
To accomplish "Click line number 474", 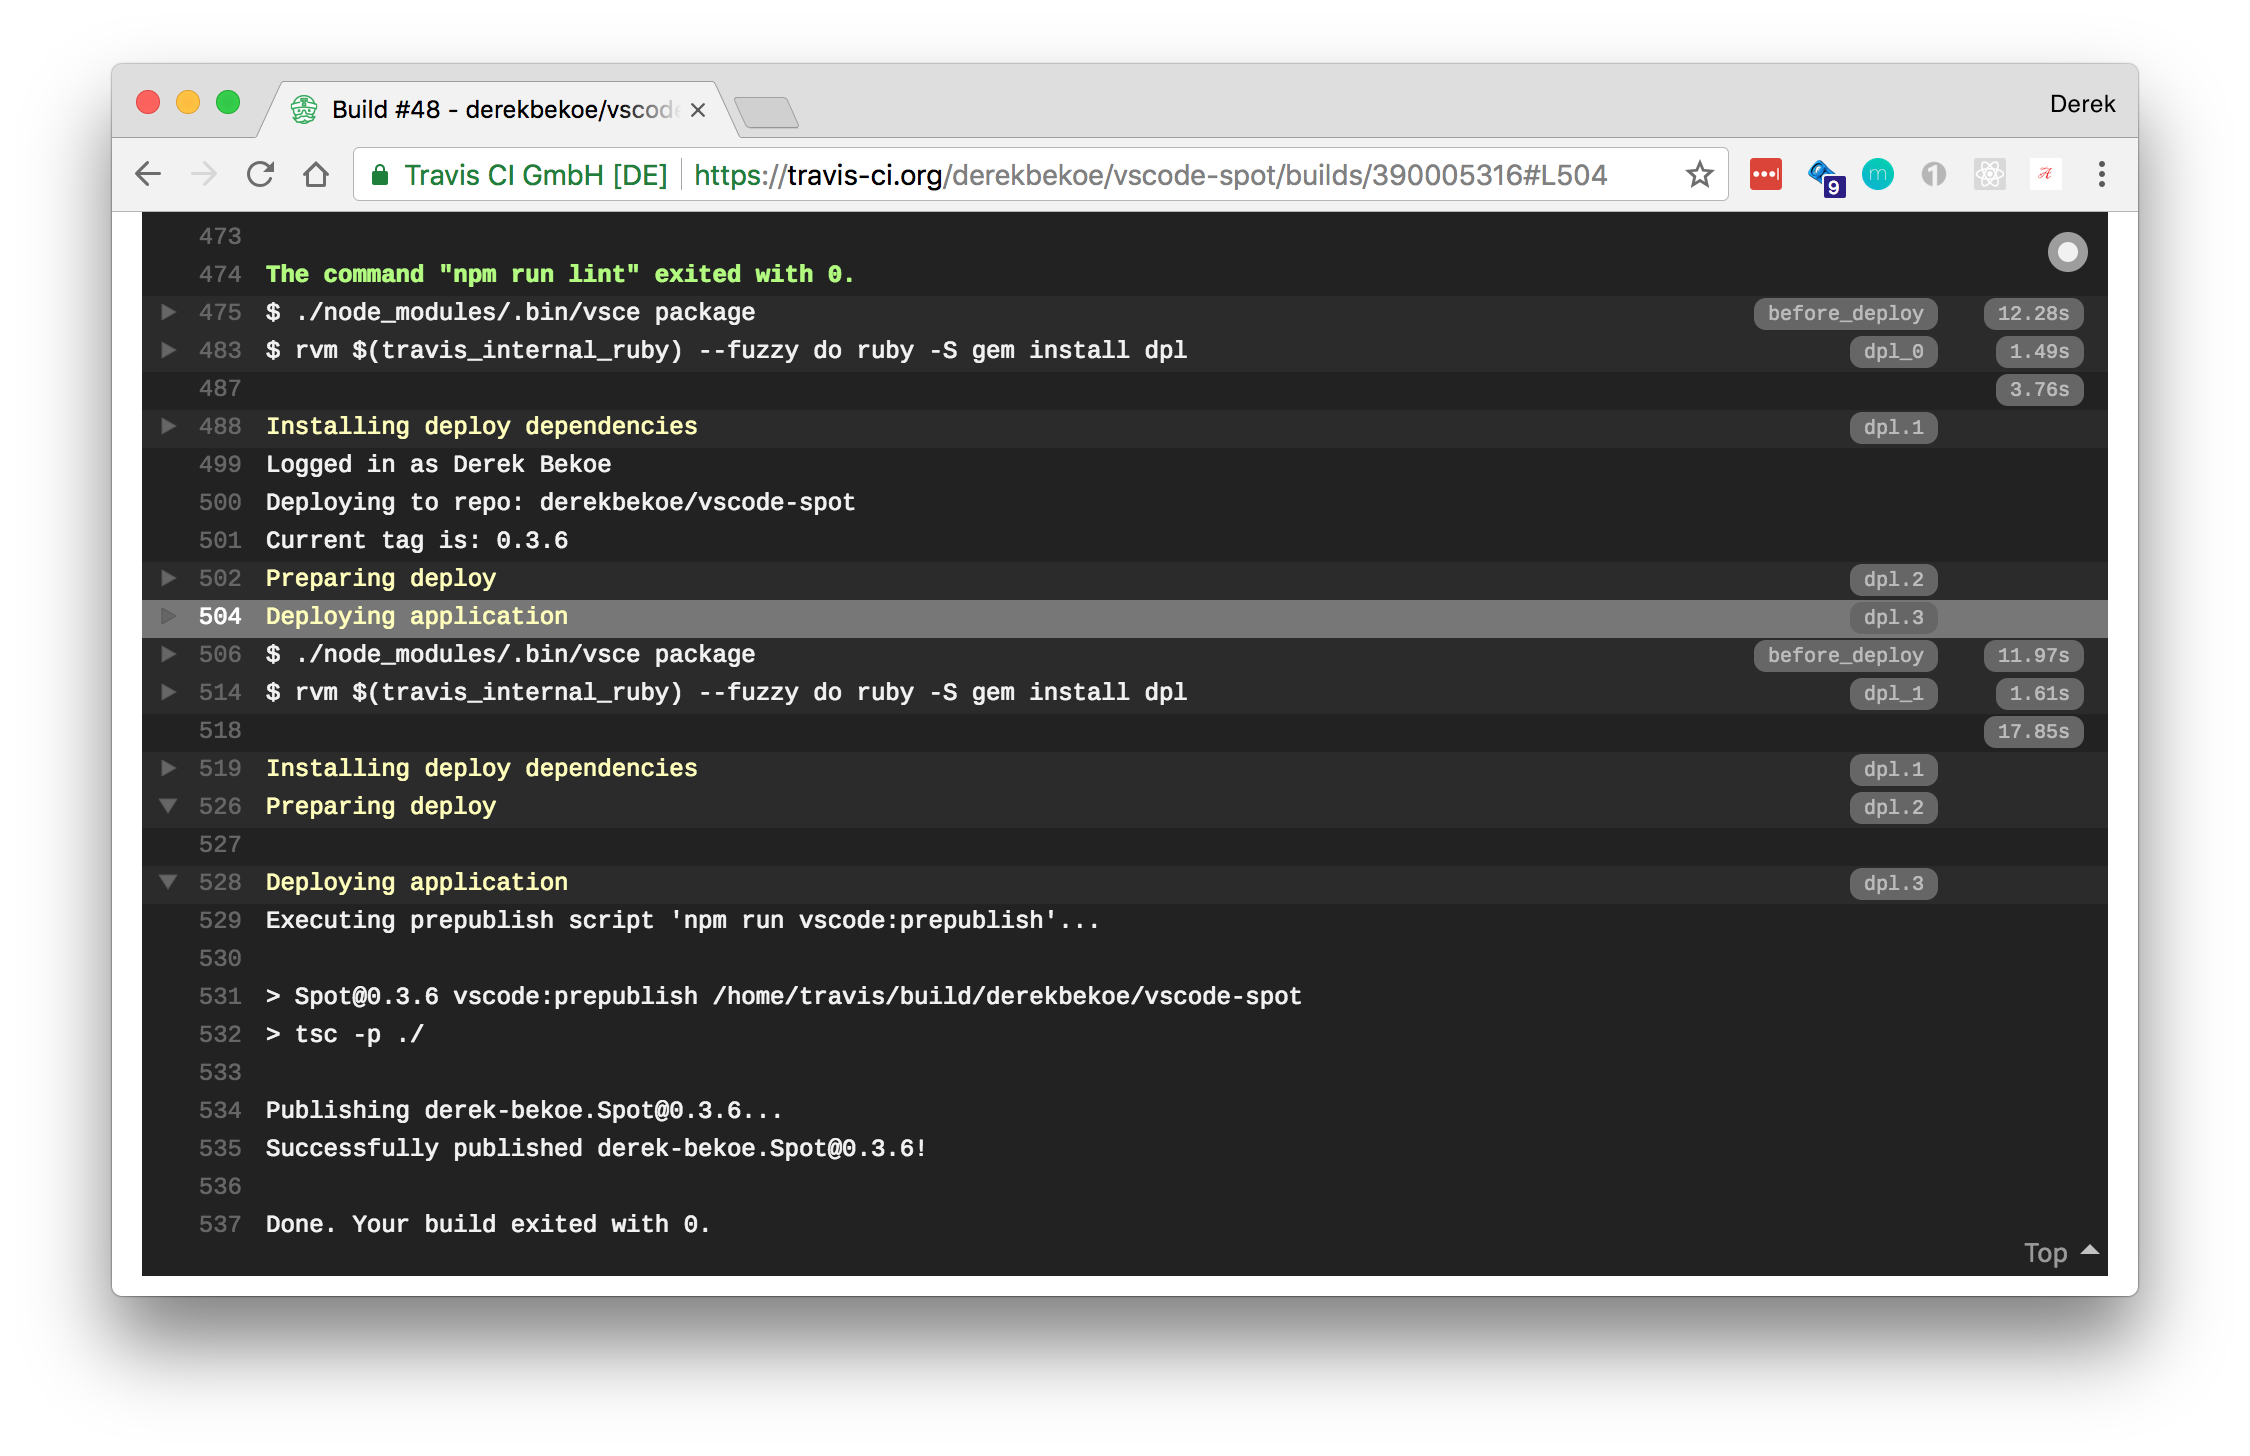I will point(220,274).
